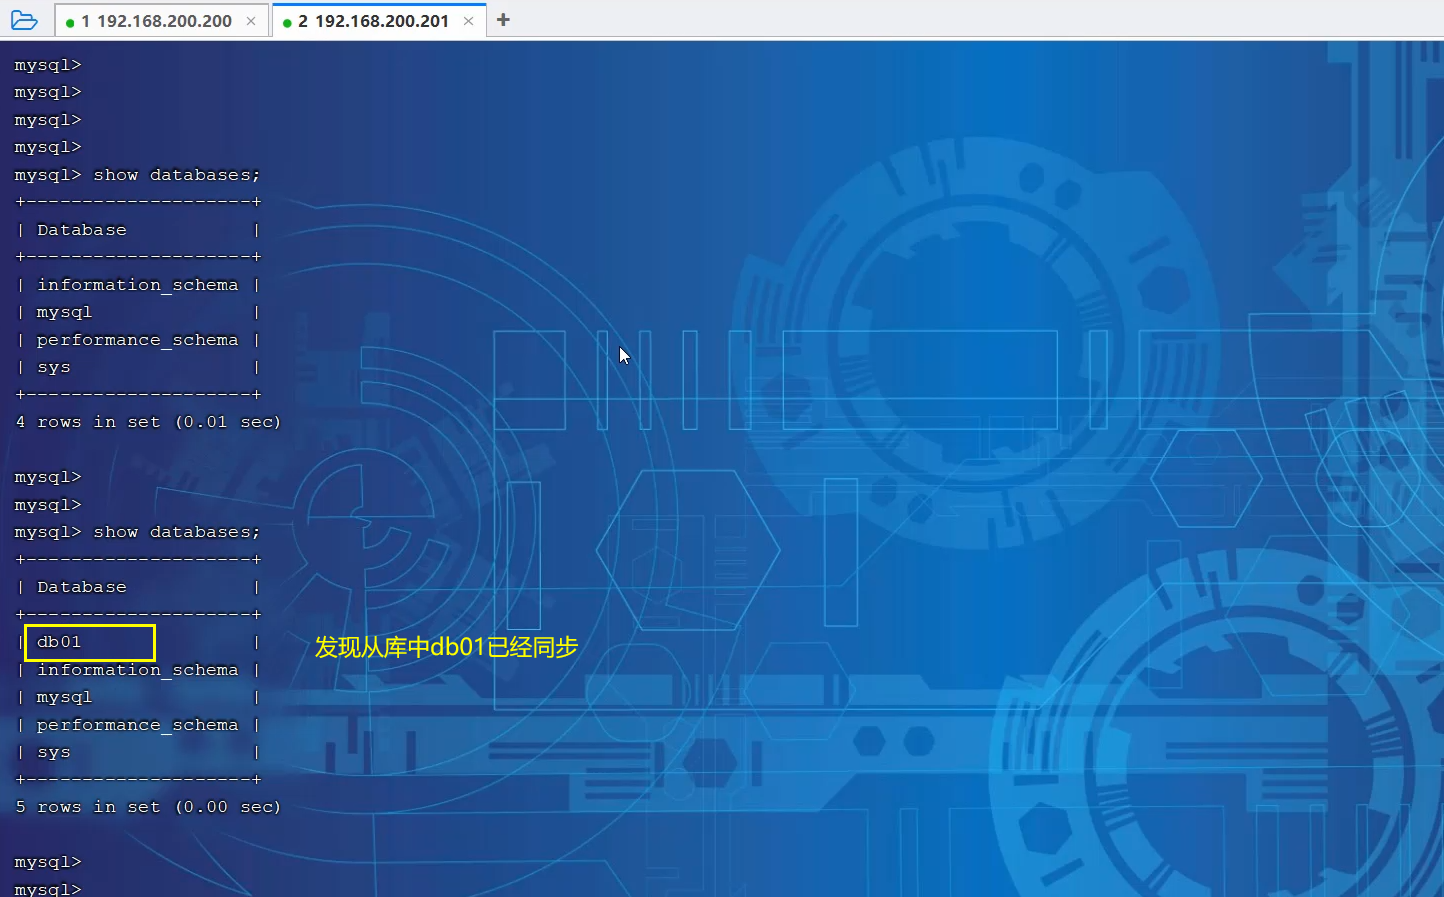1444x897 pixels.
Task: Click the Database header in first table
Action: 82,230
